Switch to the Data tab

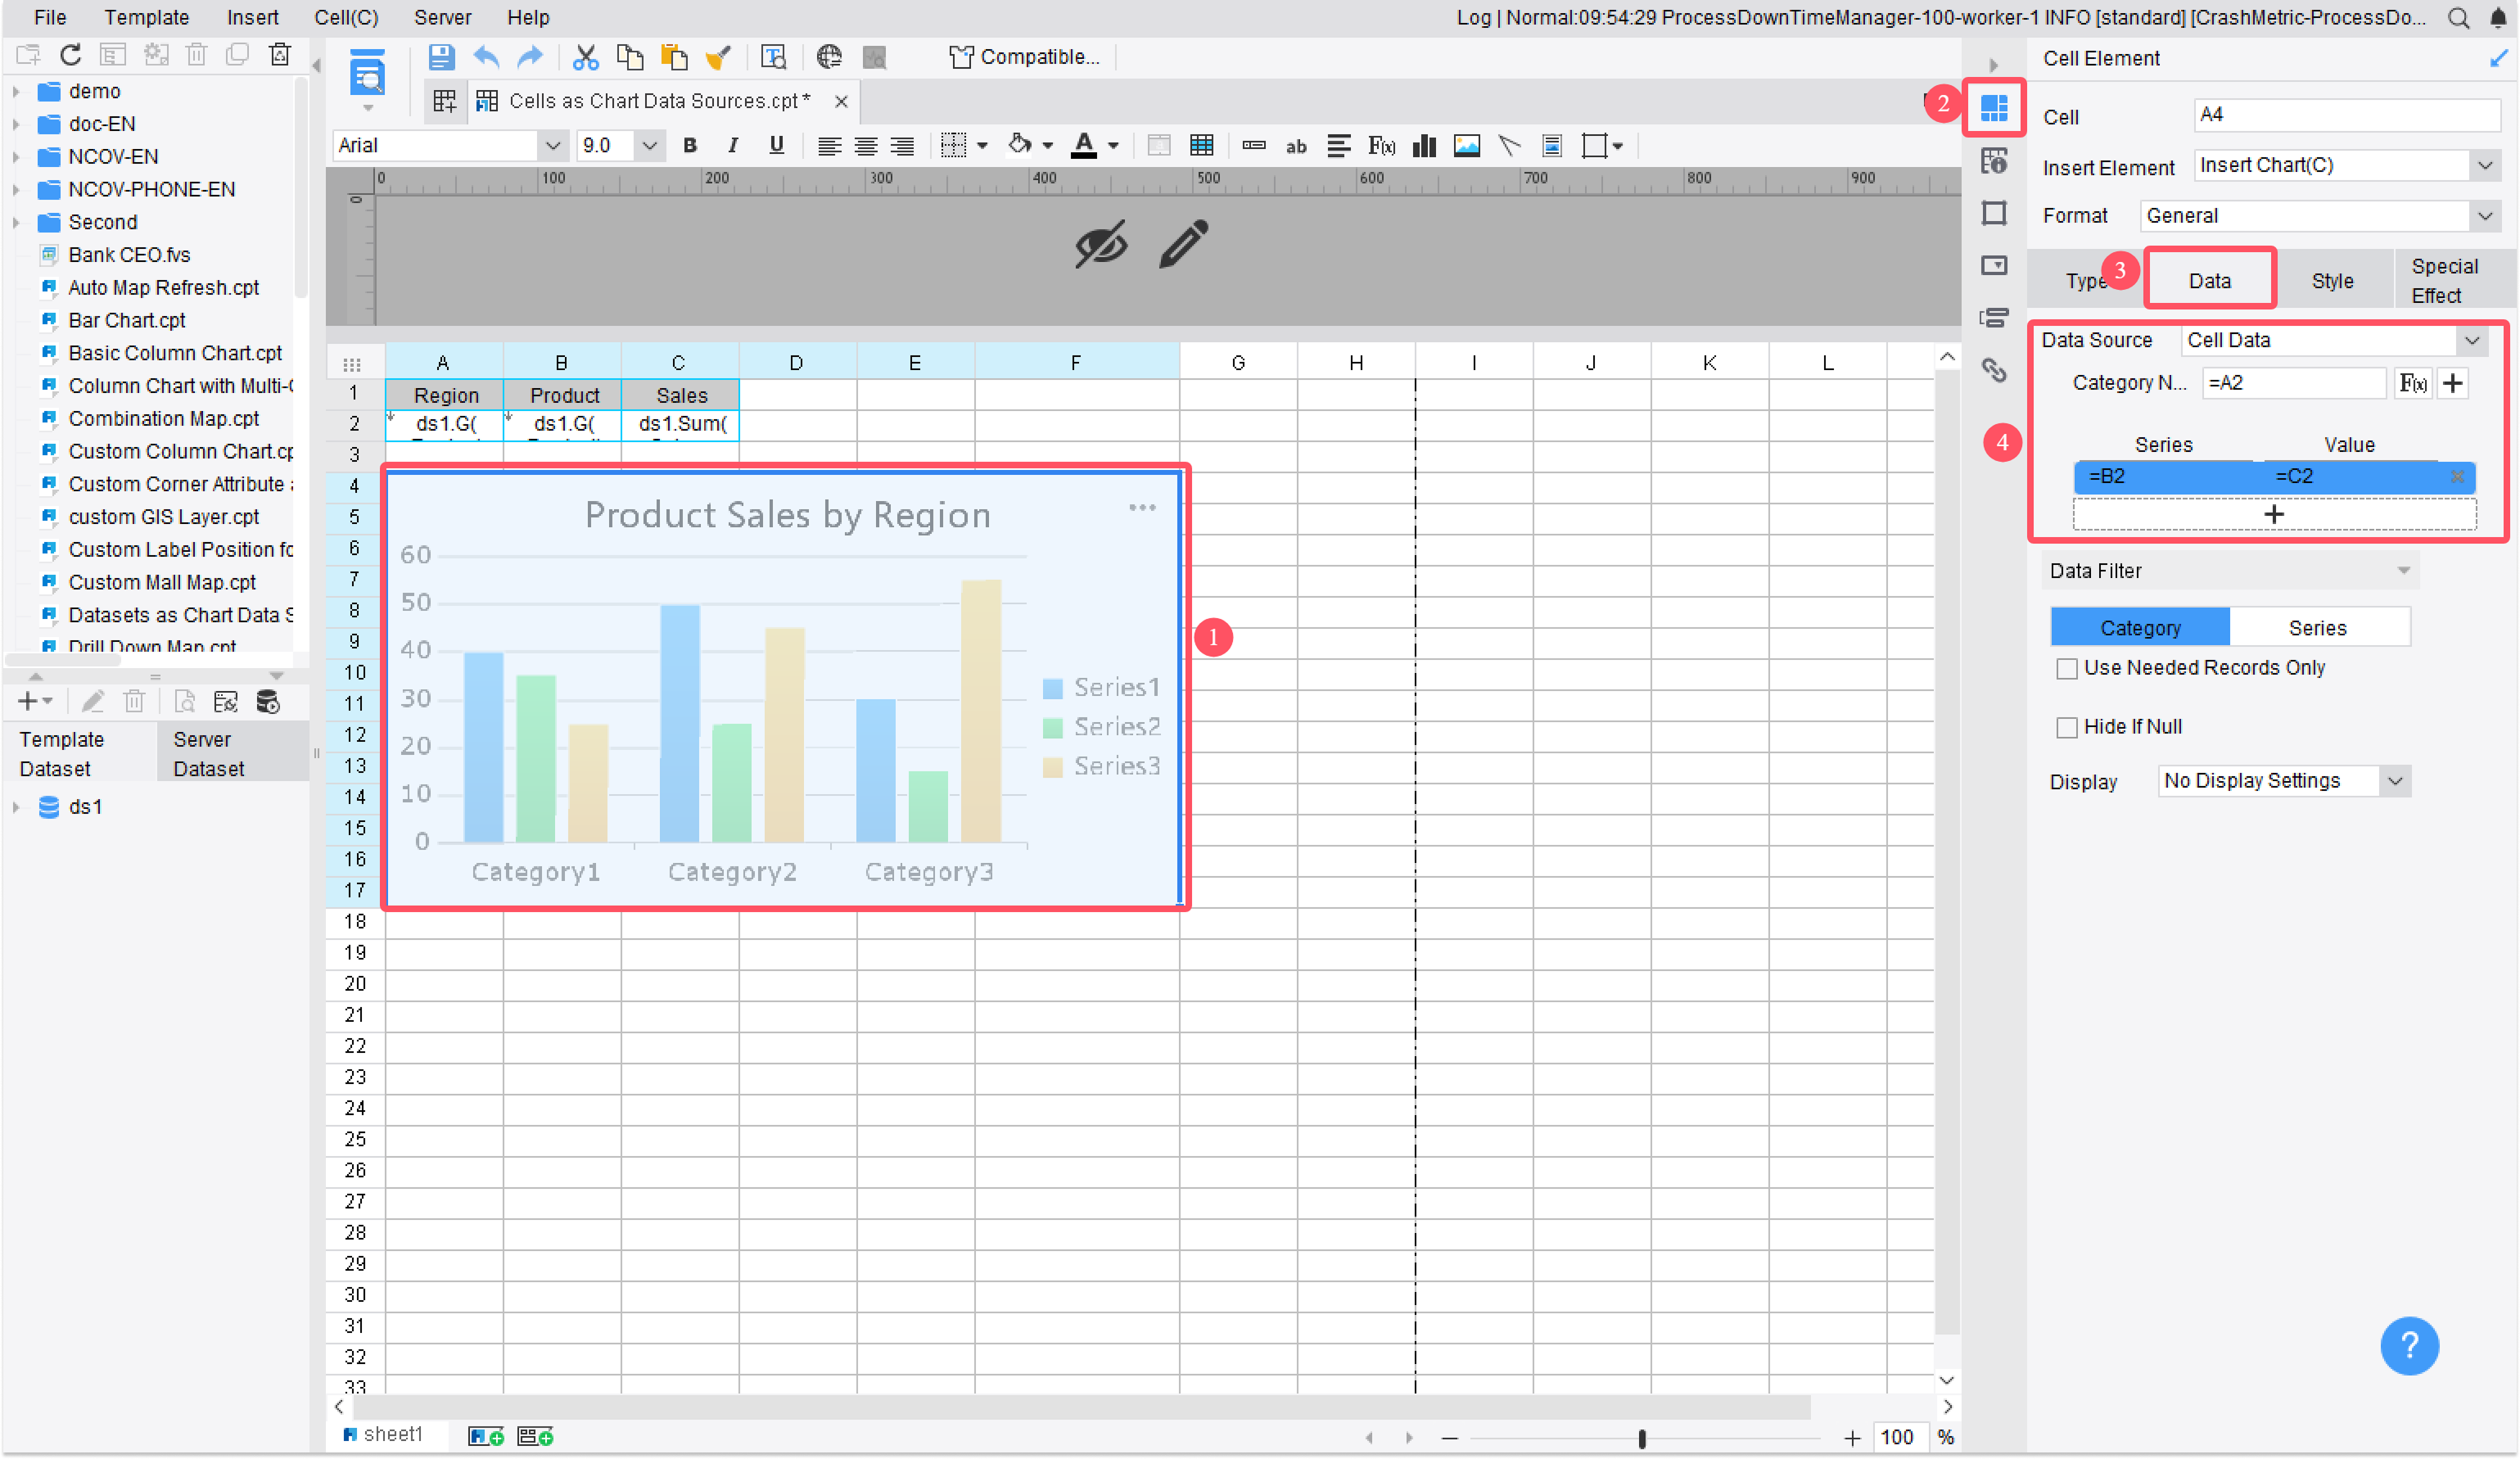(2209, 281)
